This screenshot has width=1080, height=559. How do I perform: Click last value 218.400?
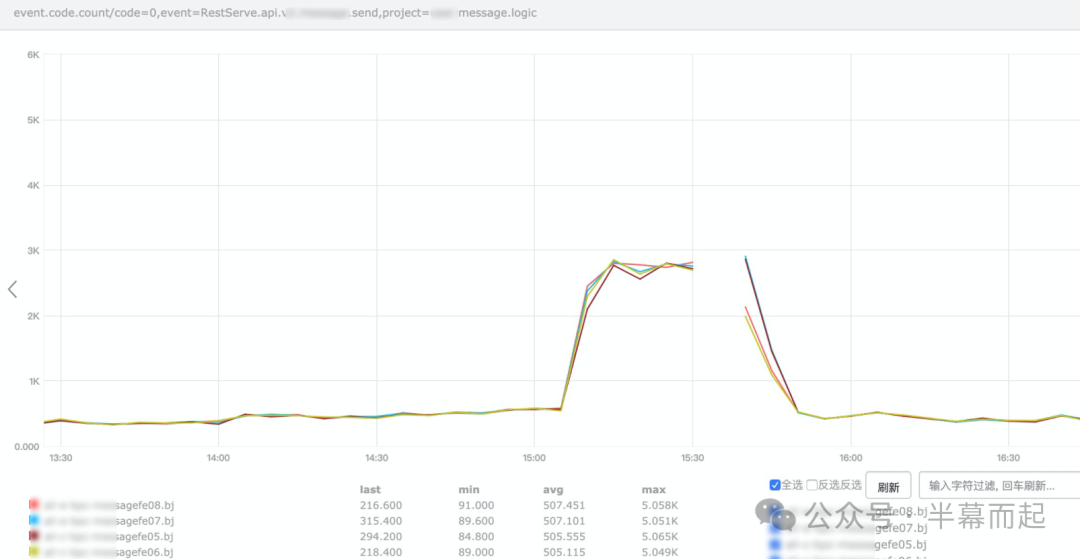pos(381,552)
